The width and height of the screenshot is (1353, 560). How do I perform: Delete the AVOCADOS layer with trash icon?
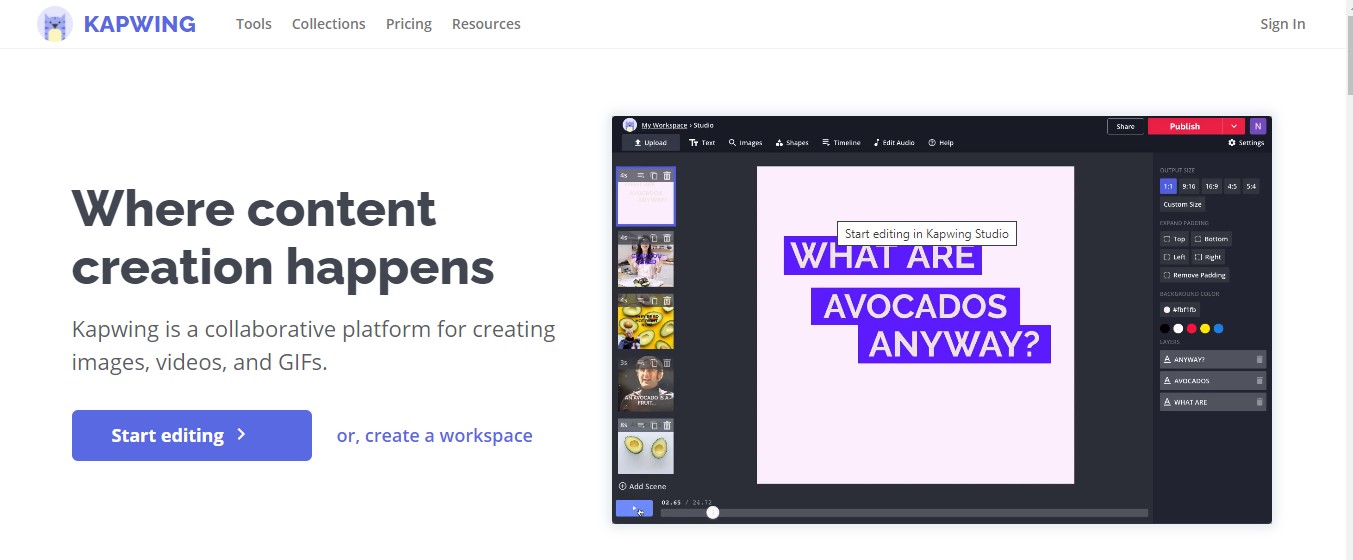point(1259,381)
